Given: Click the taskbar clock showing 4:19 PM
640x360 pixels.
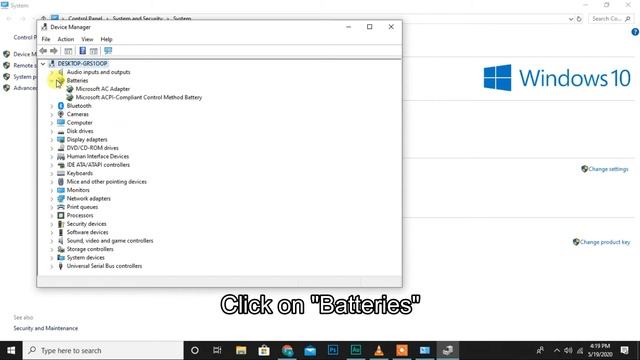Looking at the screenshot, I should point(600,350).
